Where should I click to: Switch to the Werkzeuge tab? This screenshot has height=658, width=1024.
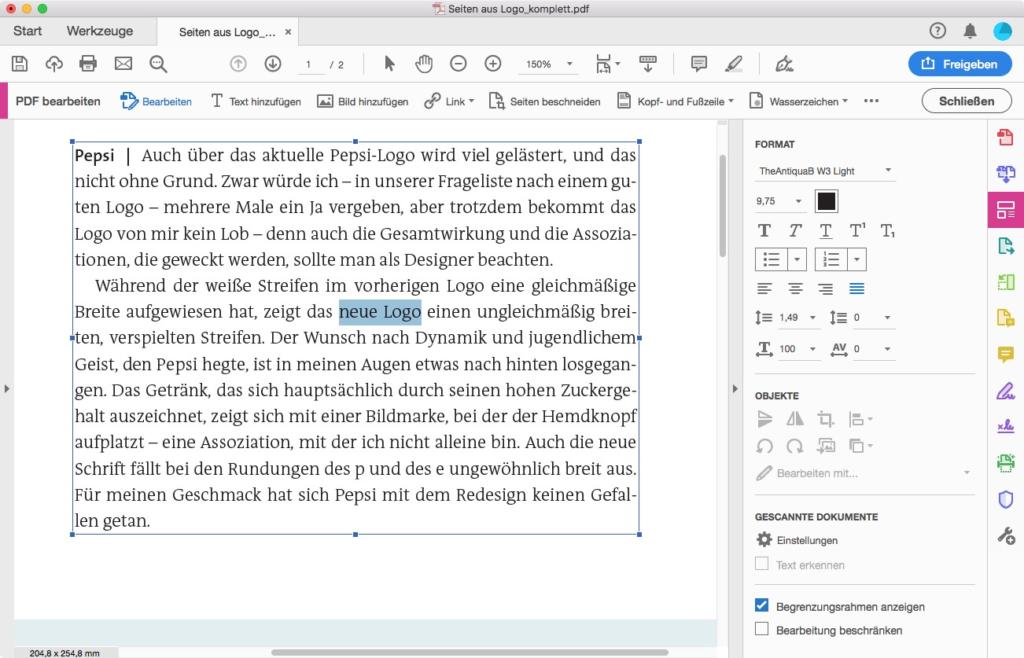tap(99, 31)
